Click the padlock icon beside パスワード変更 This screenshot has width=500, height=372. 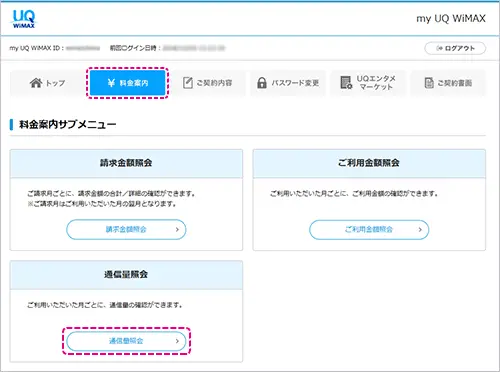click(x=262, y=83)
